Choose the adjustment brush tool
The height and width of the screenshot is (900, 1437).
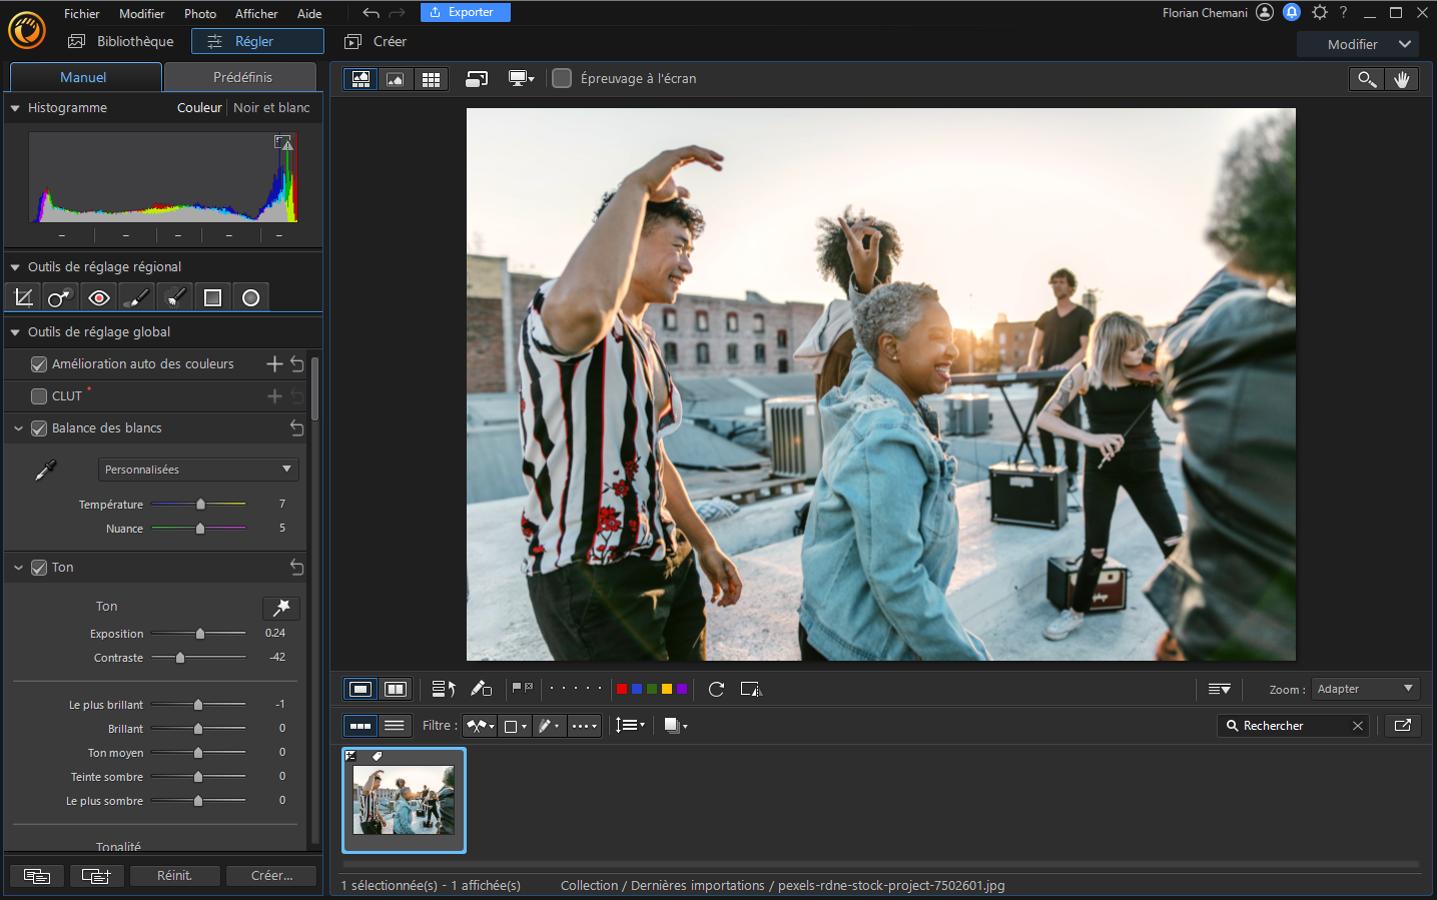tap(136, 298)
